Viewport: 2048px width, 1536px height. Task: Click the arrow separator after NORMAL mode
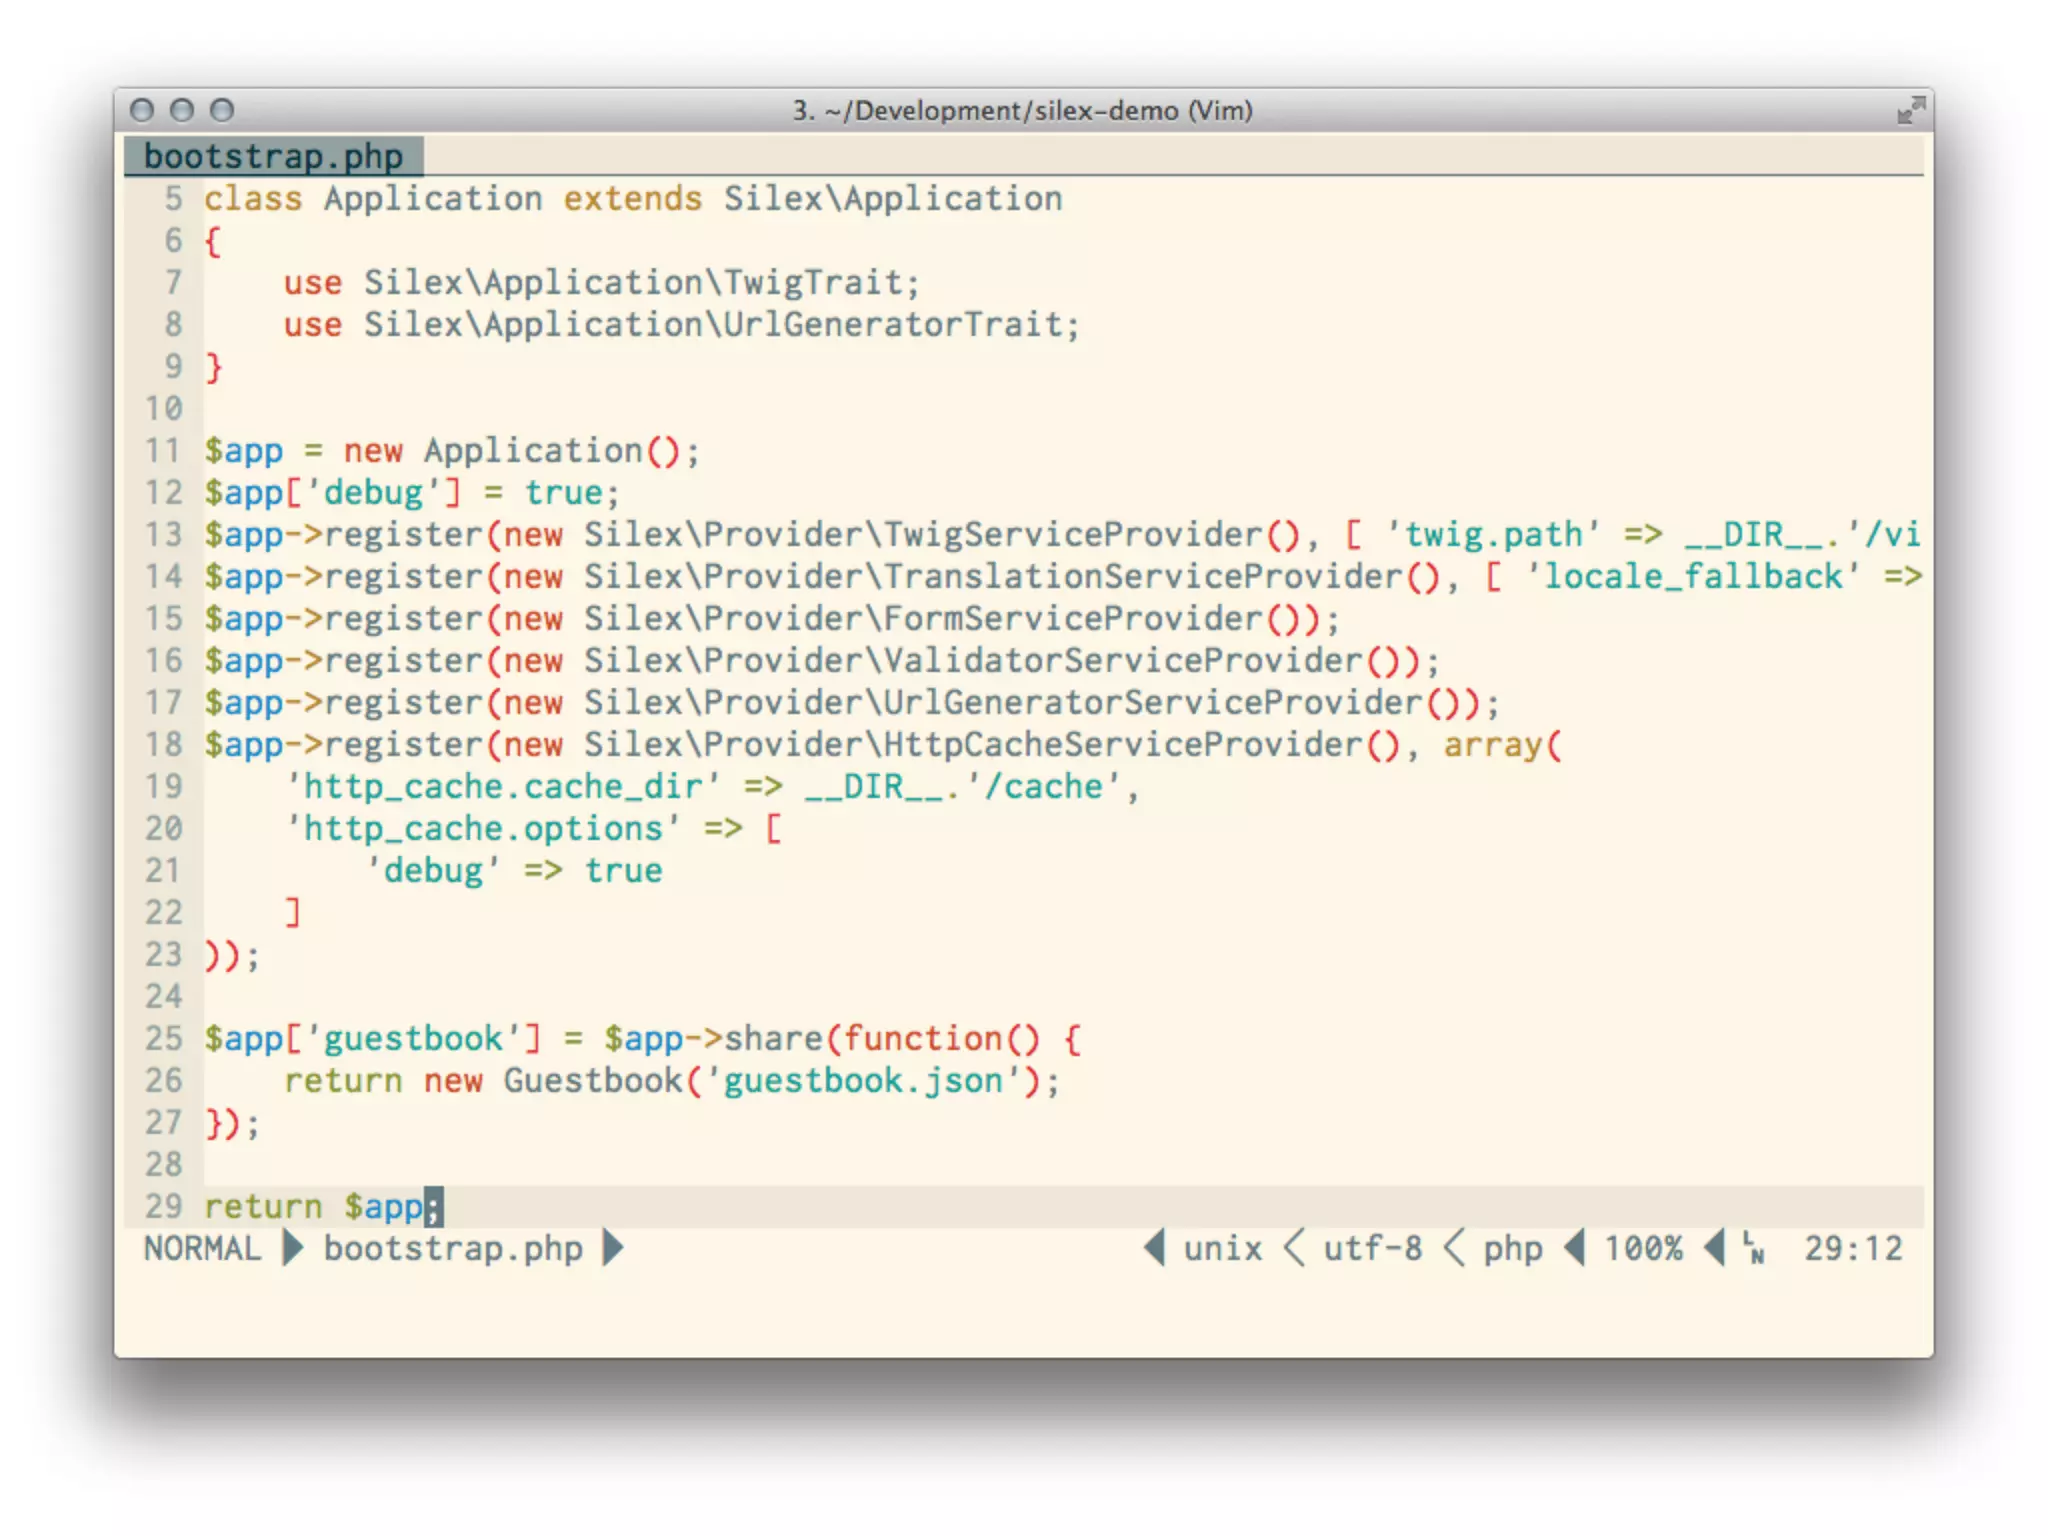click(x=293, y=1247)
